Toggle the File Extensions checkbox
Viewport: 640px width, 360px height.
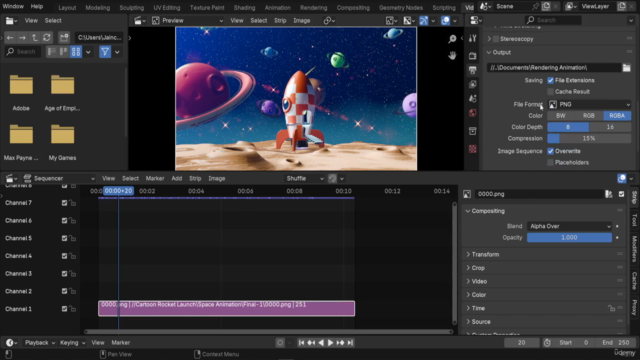tap(551, 80)
